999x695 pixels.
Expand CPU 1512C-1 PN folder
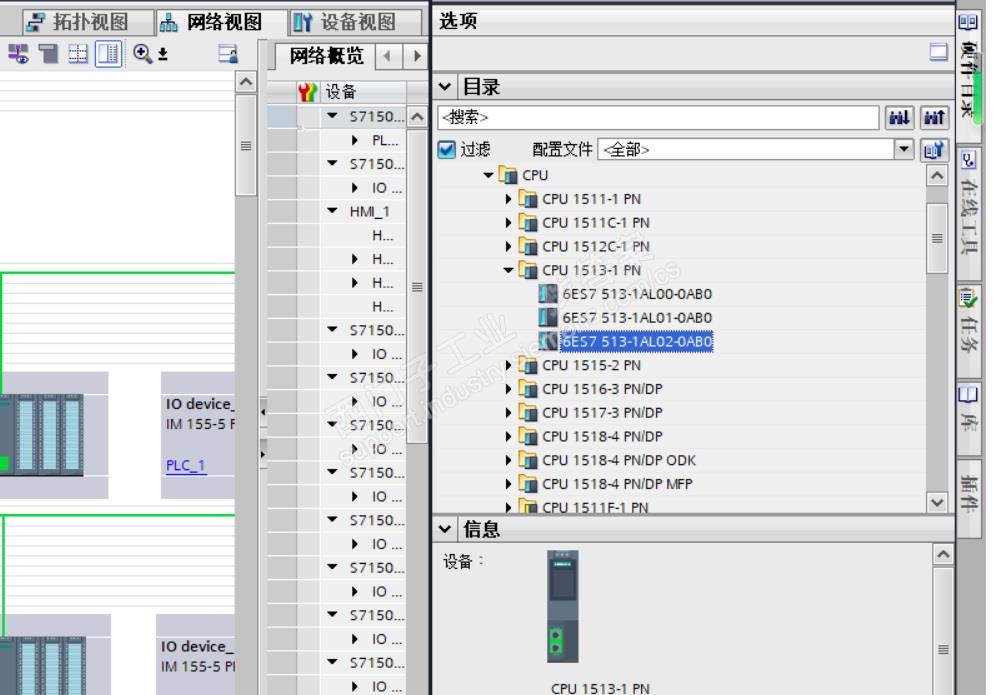[x=508, y=246]
